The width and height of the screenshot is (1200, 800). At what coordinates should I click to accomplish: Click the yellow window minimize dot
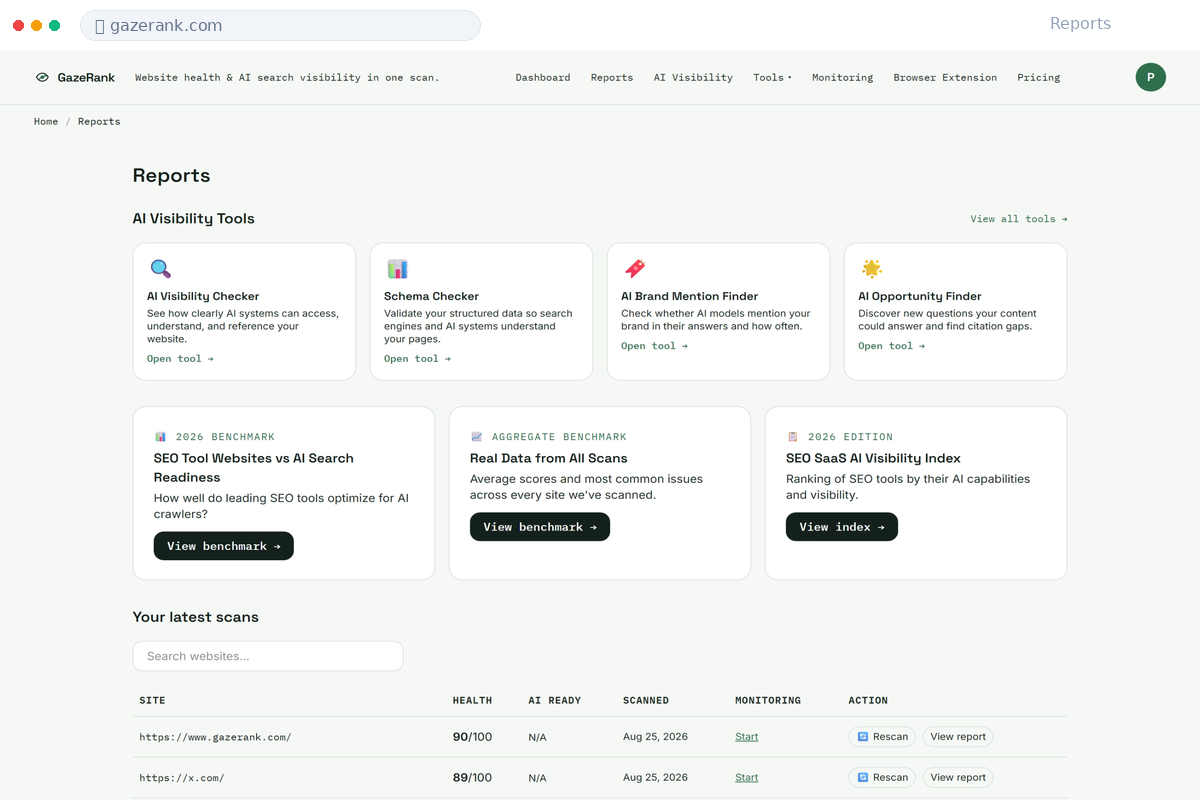pos(36,25)
